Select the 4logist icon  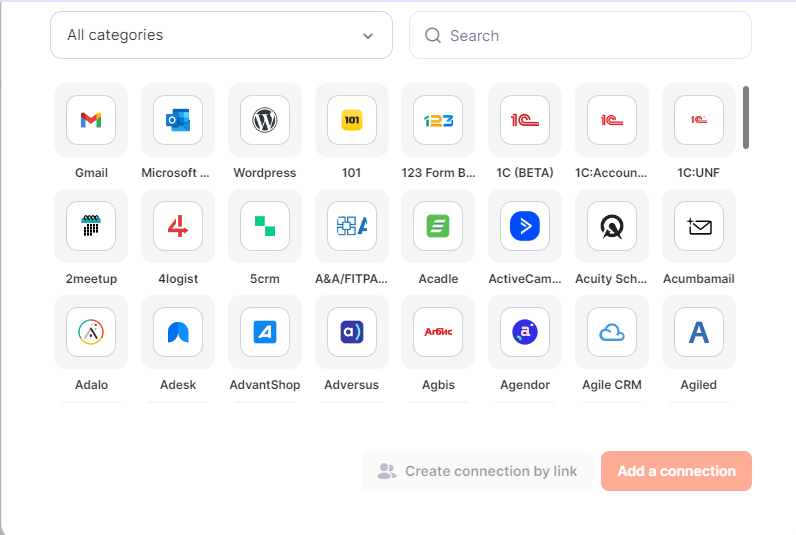click(x=178, y=226)
